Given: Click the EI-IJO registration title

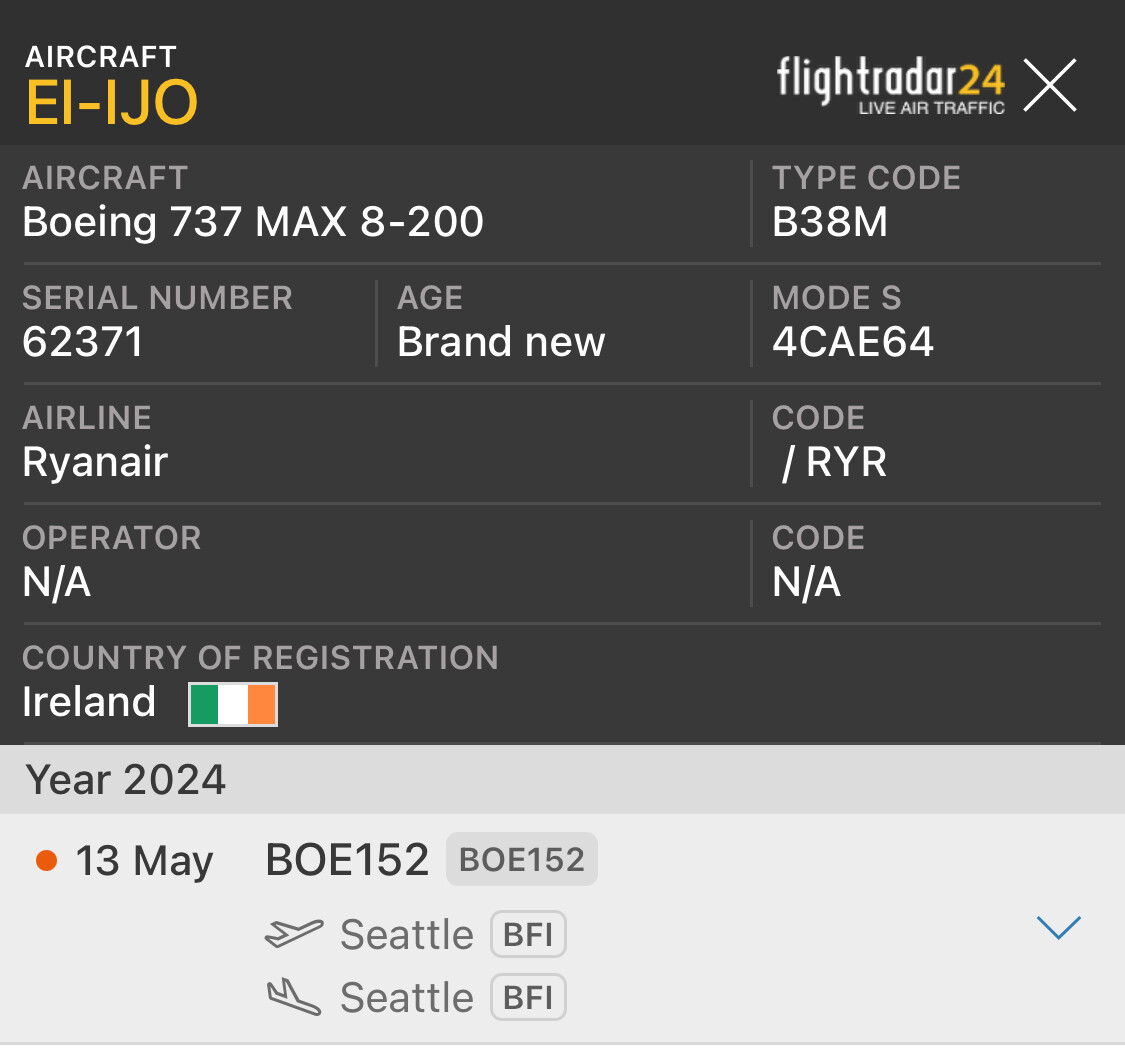Looking at the screenshot, I should click(x=112, y=102).
